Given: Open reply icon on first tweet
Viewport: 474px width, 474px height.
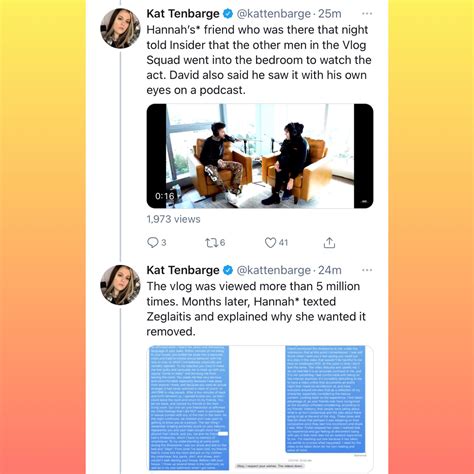Looking at the screenshot, I should [x=152, y=242].
